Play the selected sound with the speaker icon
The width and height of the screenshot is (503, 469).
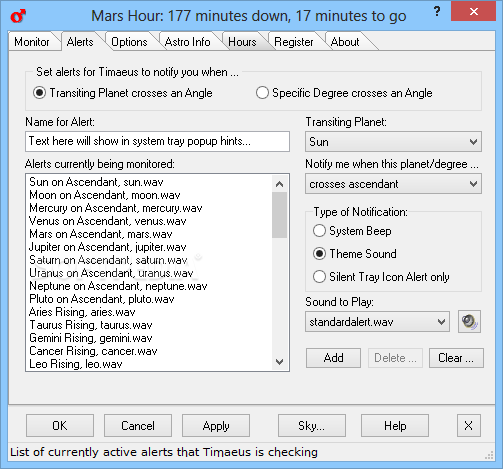469,322
